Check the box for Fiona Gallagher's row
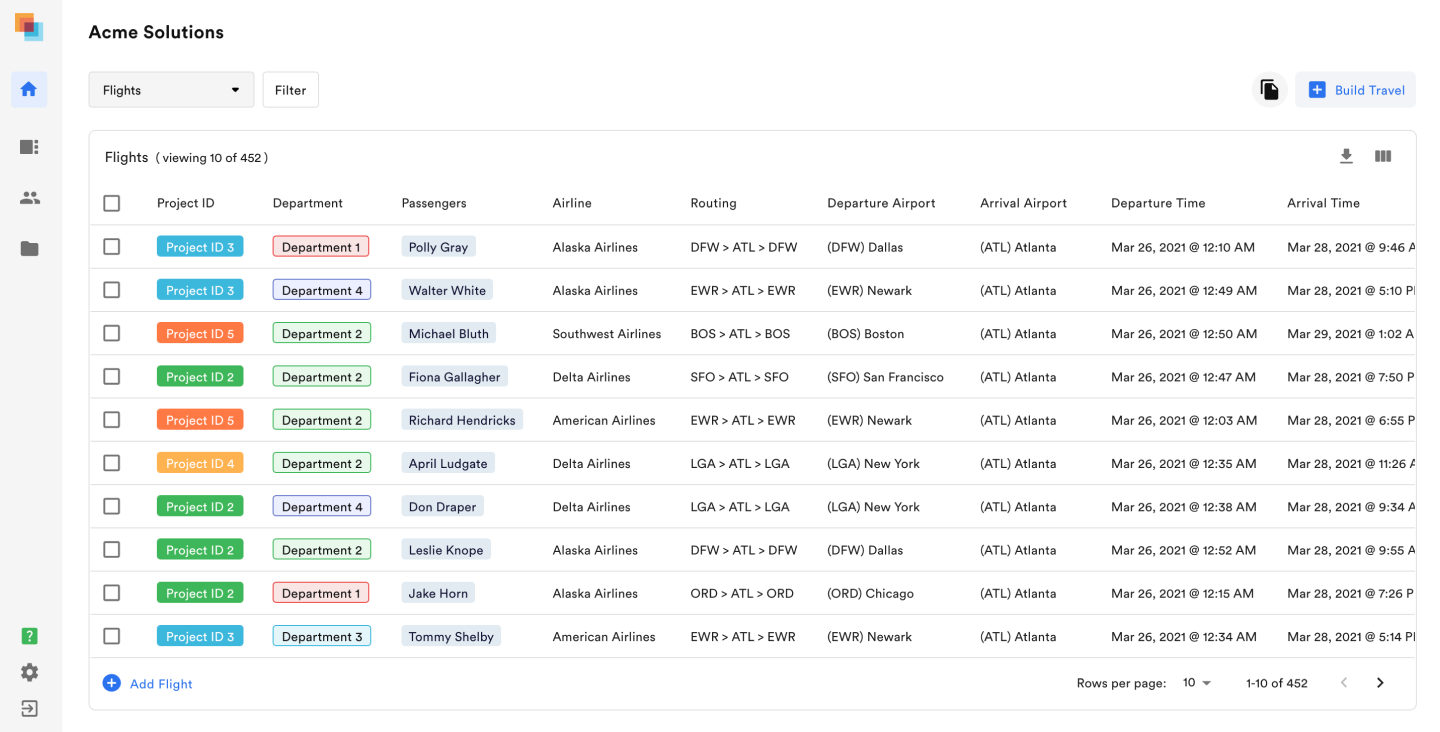Screen dimensions: 1440x732 coord(112,376)
